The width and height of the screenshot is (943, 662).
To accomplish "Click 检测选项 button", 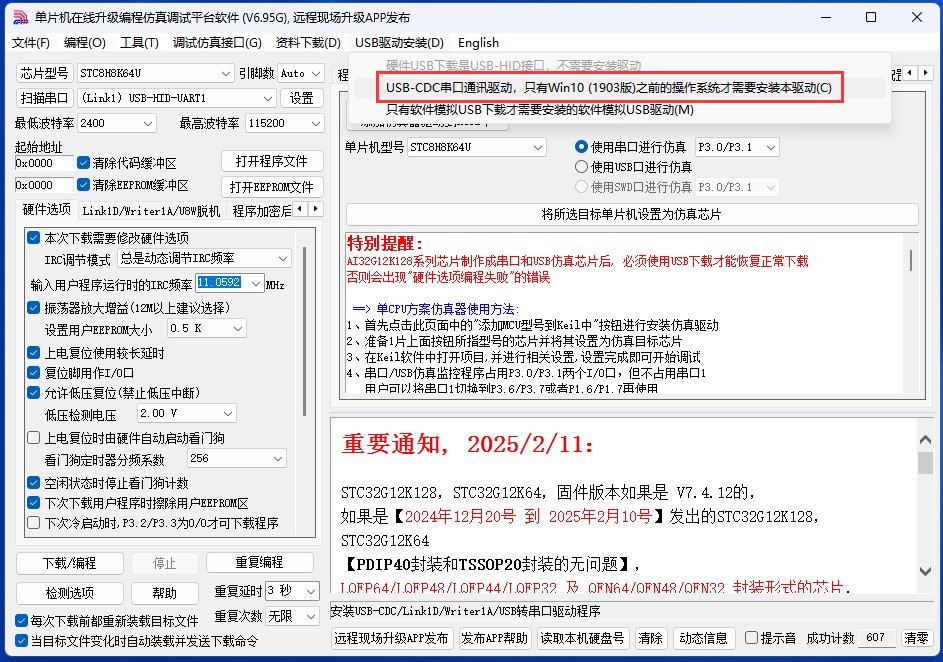I will point(70,593).
